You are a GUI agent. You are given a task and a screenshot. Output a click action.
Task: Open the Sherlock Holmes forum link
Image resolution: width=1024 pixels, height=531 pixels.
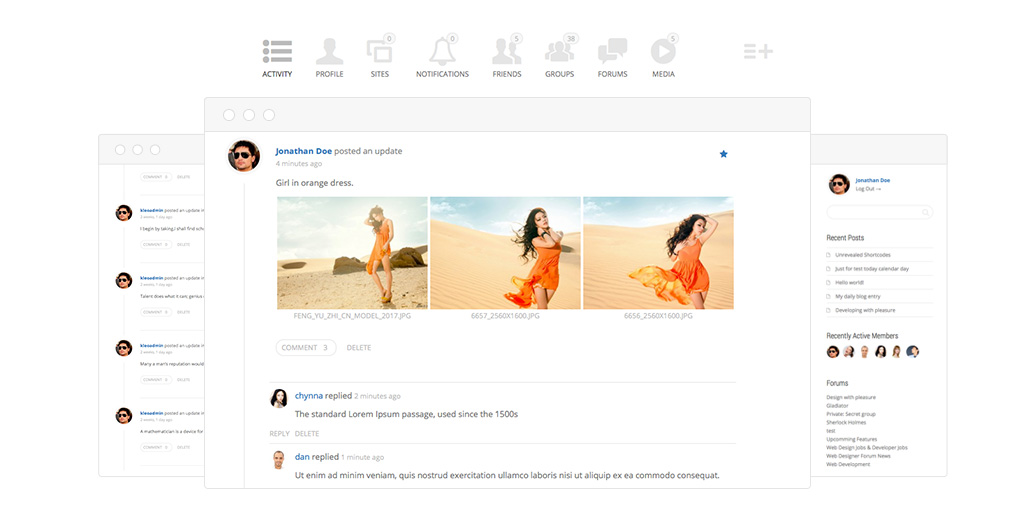click(x=848, y=423)
